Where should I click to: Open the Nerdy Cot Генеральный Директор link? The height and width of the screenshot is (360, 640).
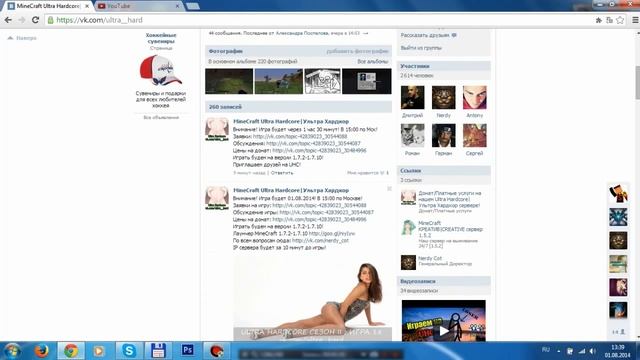point(430,258)
